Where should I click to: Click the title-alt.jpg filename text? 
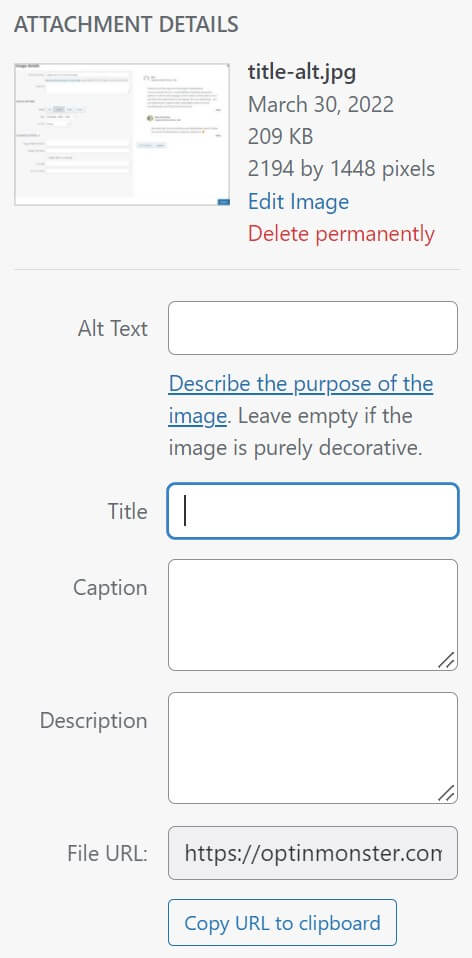[x=302, y=72]
